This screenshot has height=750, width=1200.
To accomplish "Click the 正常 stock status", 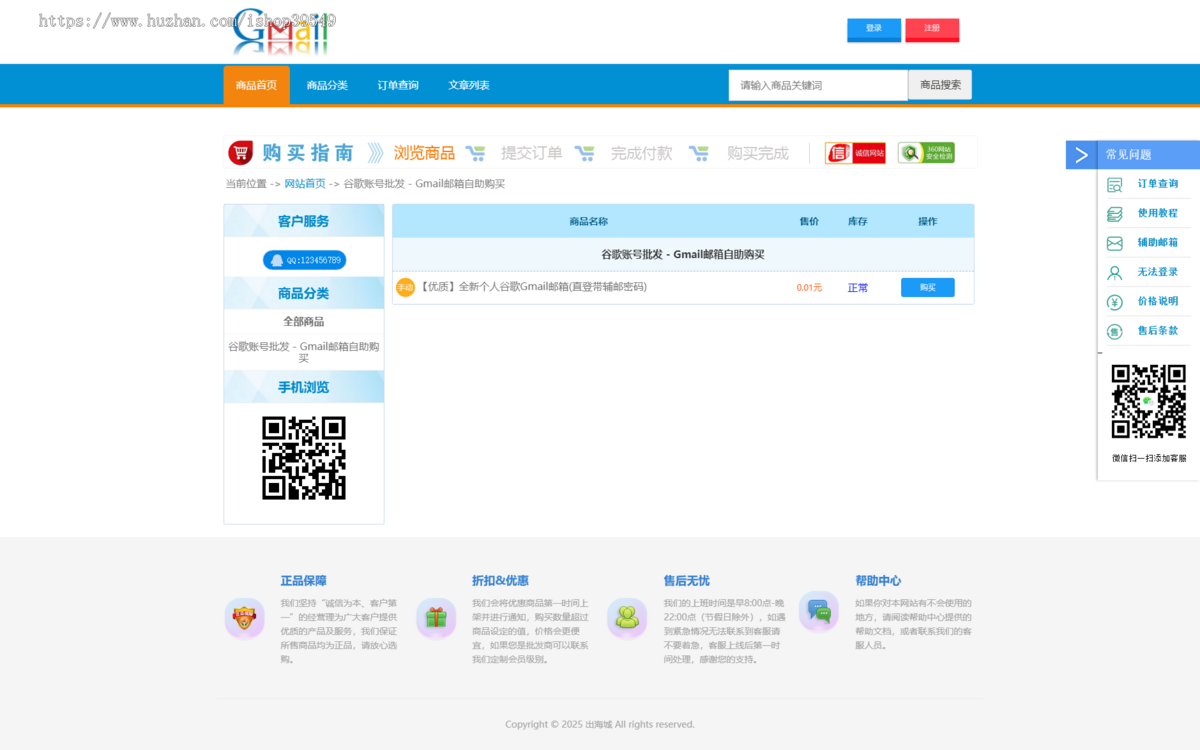I will click(858, 288).
